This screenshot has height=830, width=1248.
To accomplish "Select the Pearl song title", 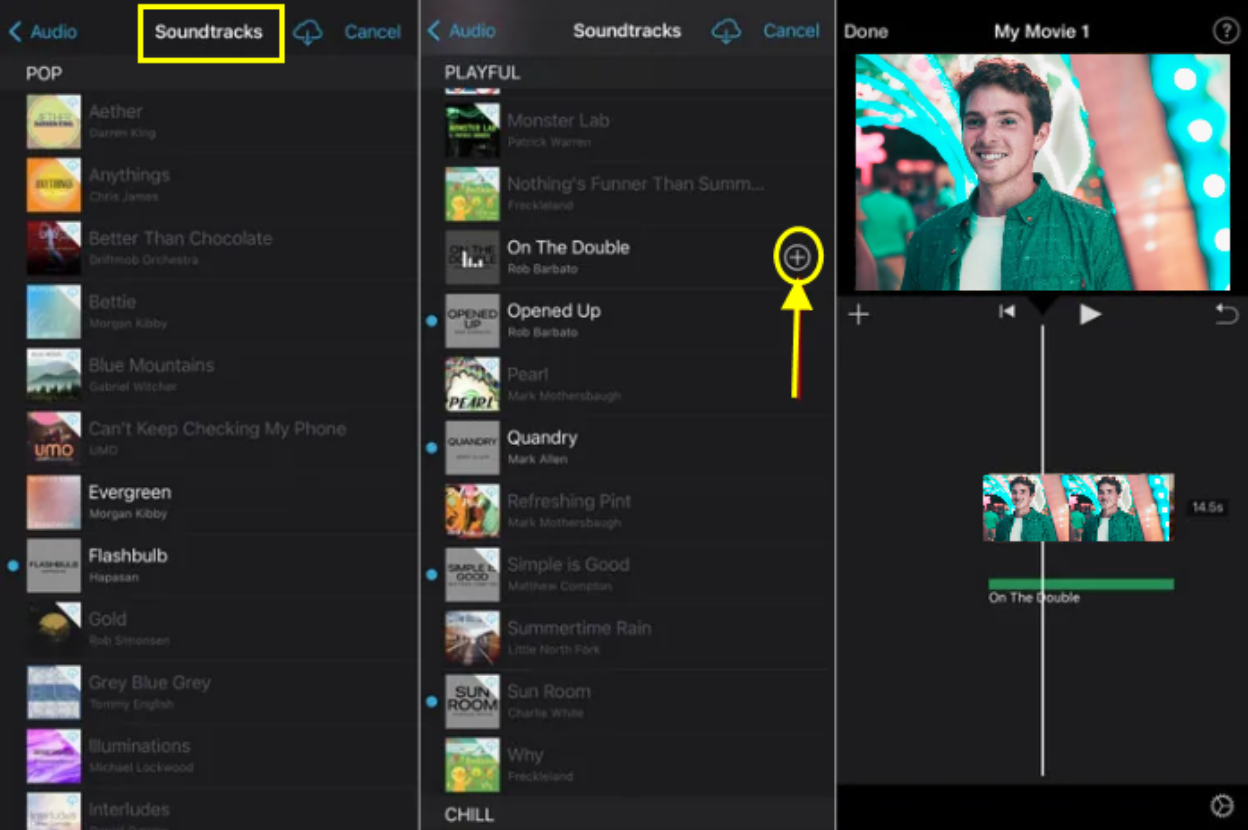I will (x=527, y=374).
